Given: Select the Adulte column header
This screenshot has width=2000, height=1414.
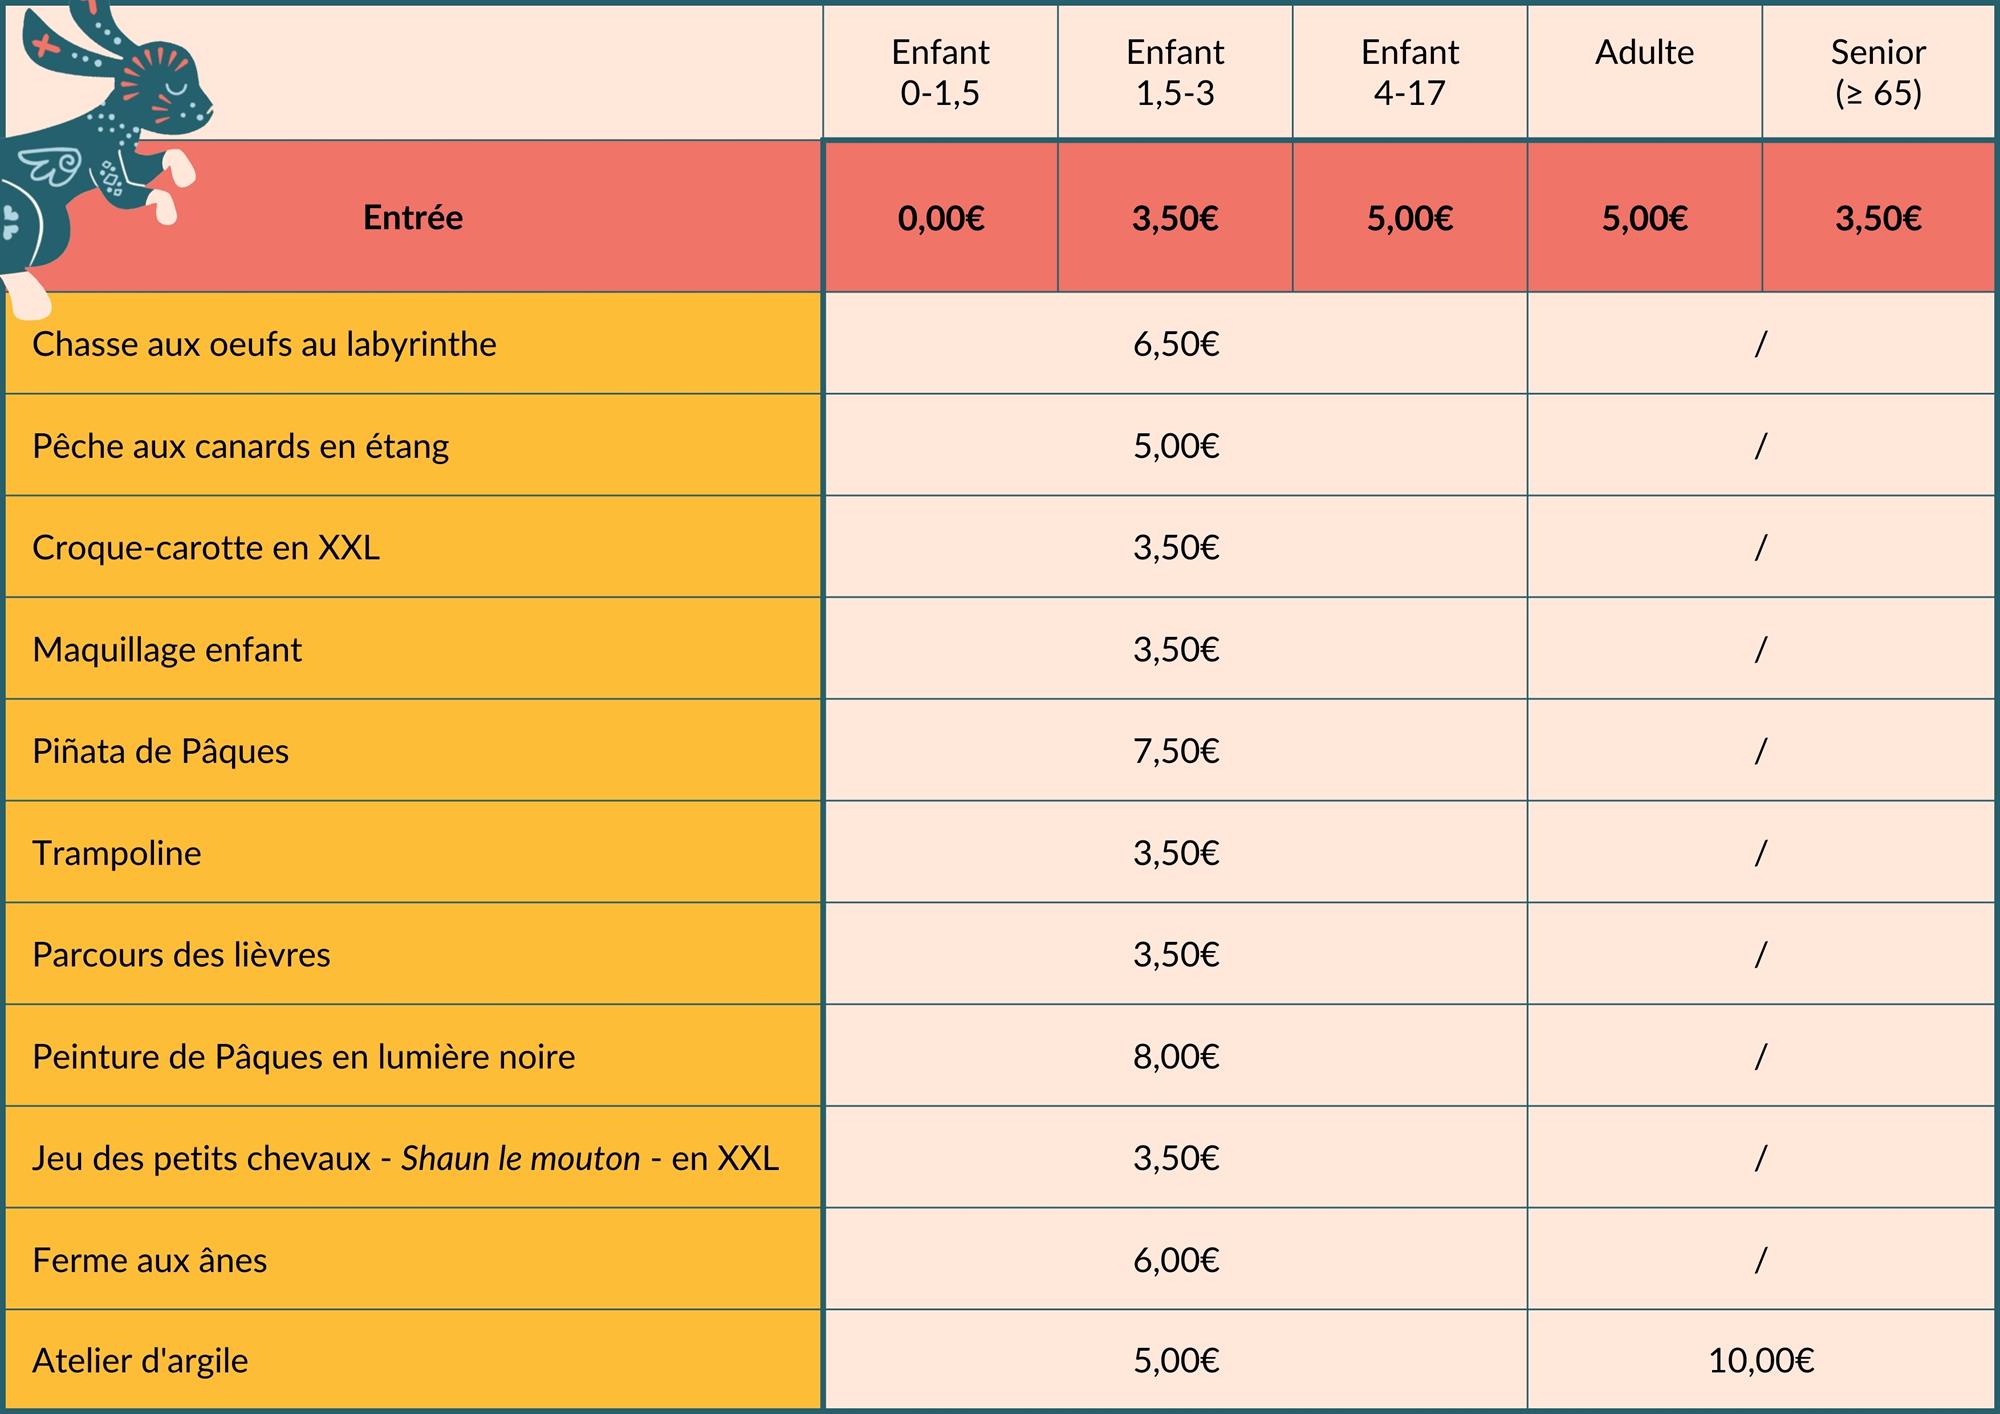Looking at the screenshot, I should pos(1644,53).
